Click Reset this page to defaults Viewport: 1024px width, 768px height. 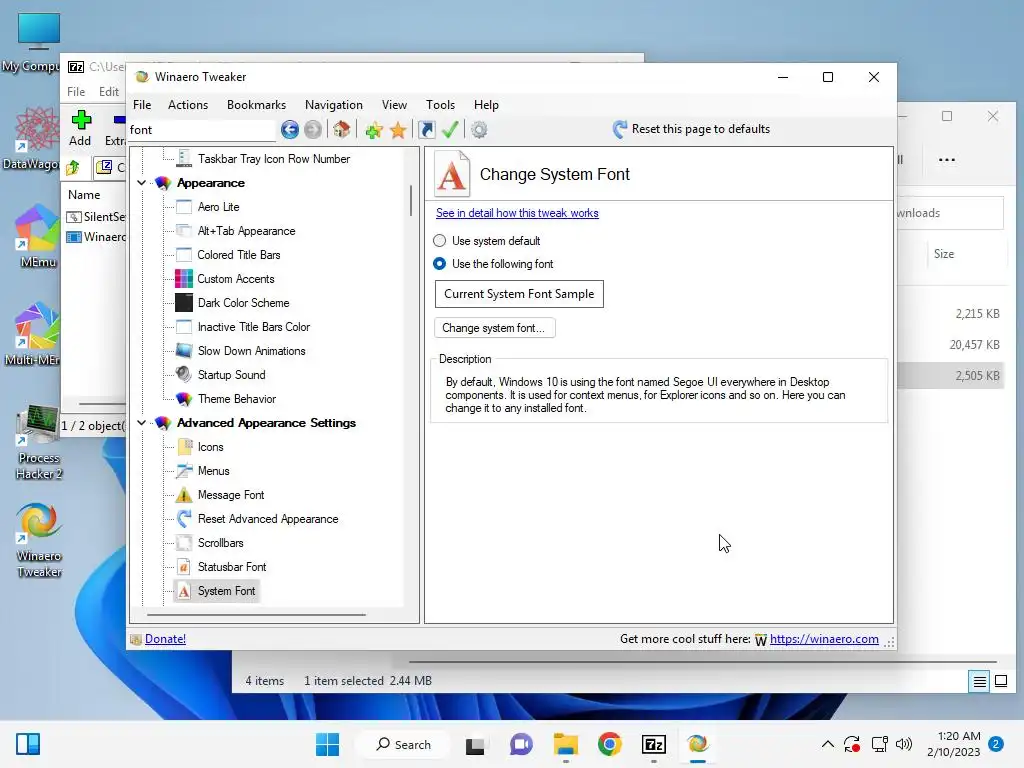691,129
